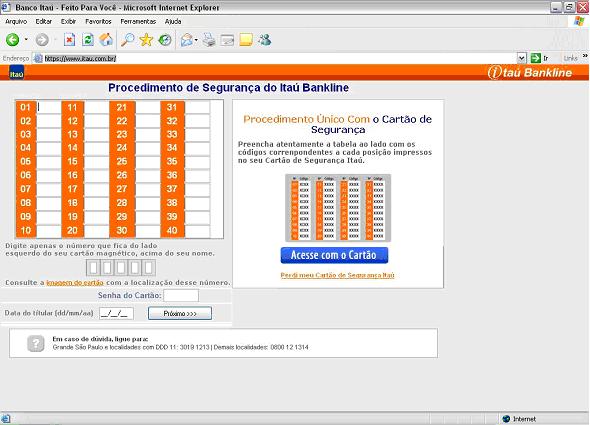The image size is (590, 425).
Task: Open the Favoritos menu
Action: [98, 21]
